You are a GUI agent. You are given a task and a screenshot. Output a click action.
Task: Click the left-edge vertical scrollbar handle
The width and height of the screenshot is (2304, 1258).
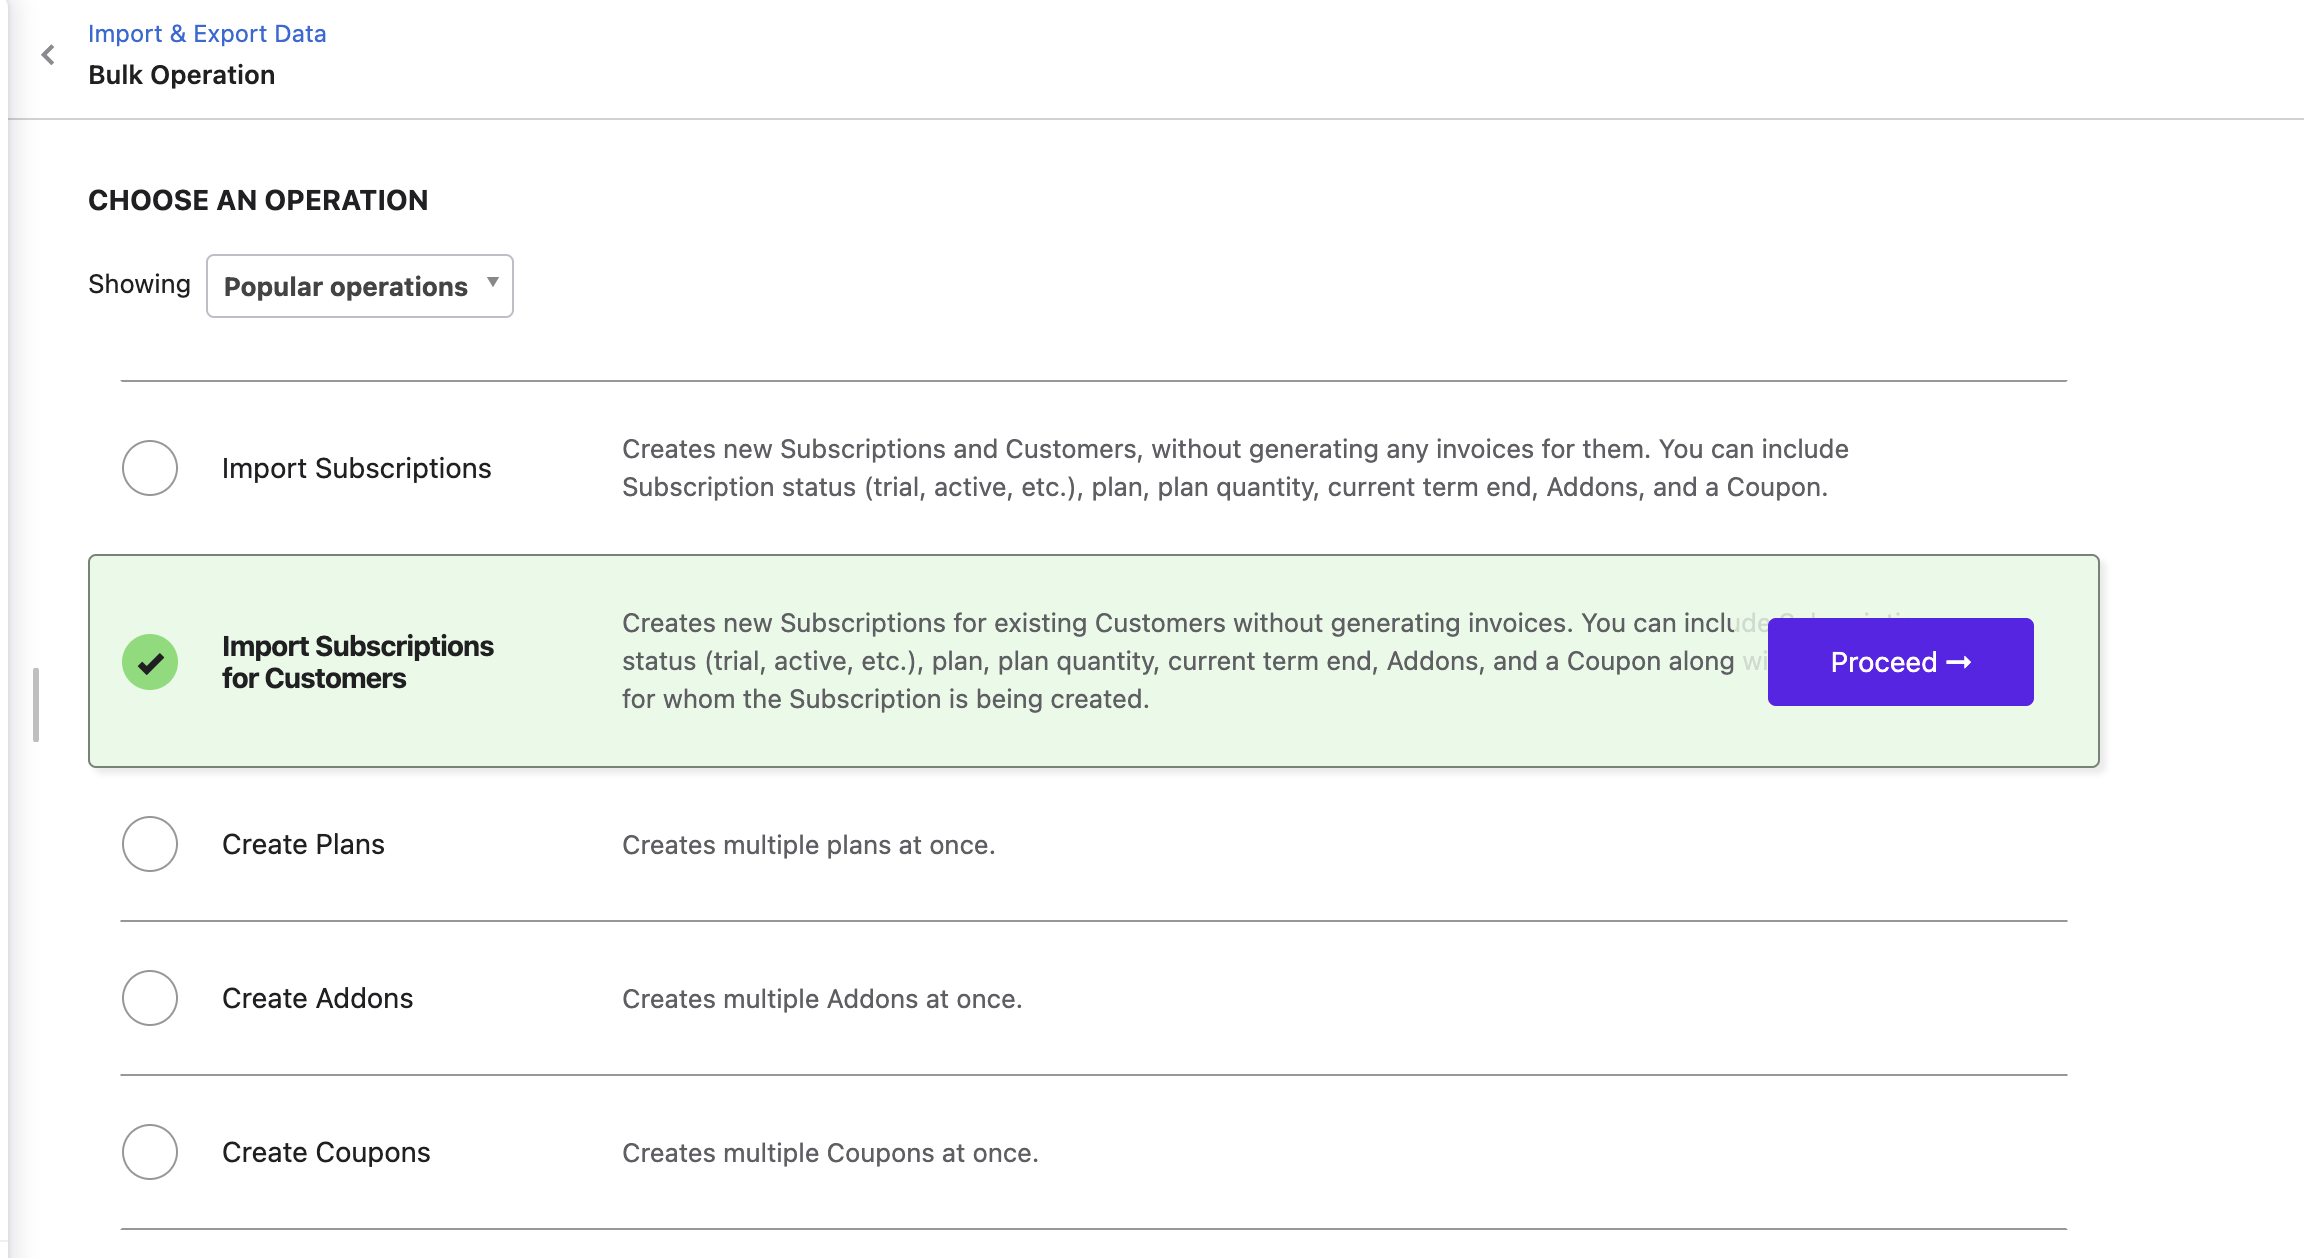pyautogui.click(x=36, y=705)
